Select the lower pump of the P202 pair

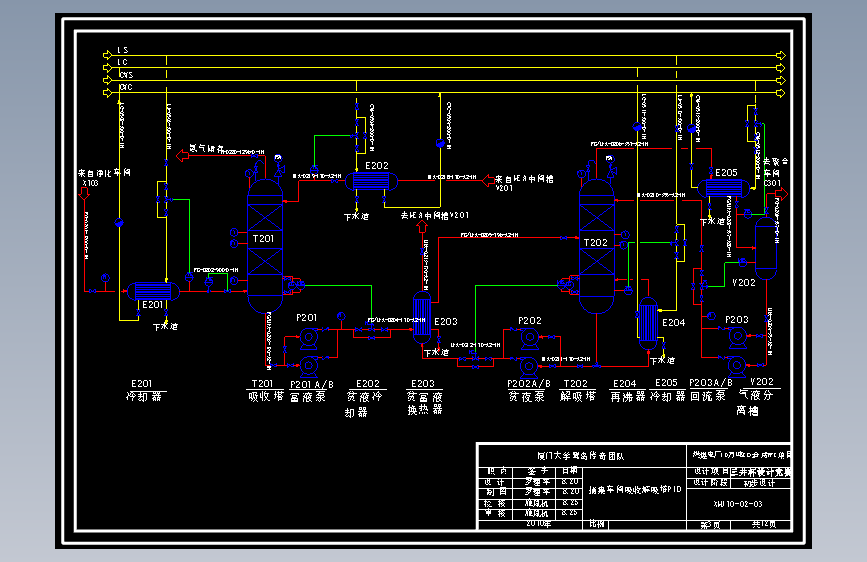click(528, 366)
